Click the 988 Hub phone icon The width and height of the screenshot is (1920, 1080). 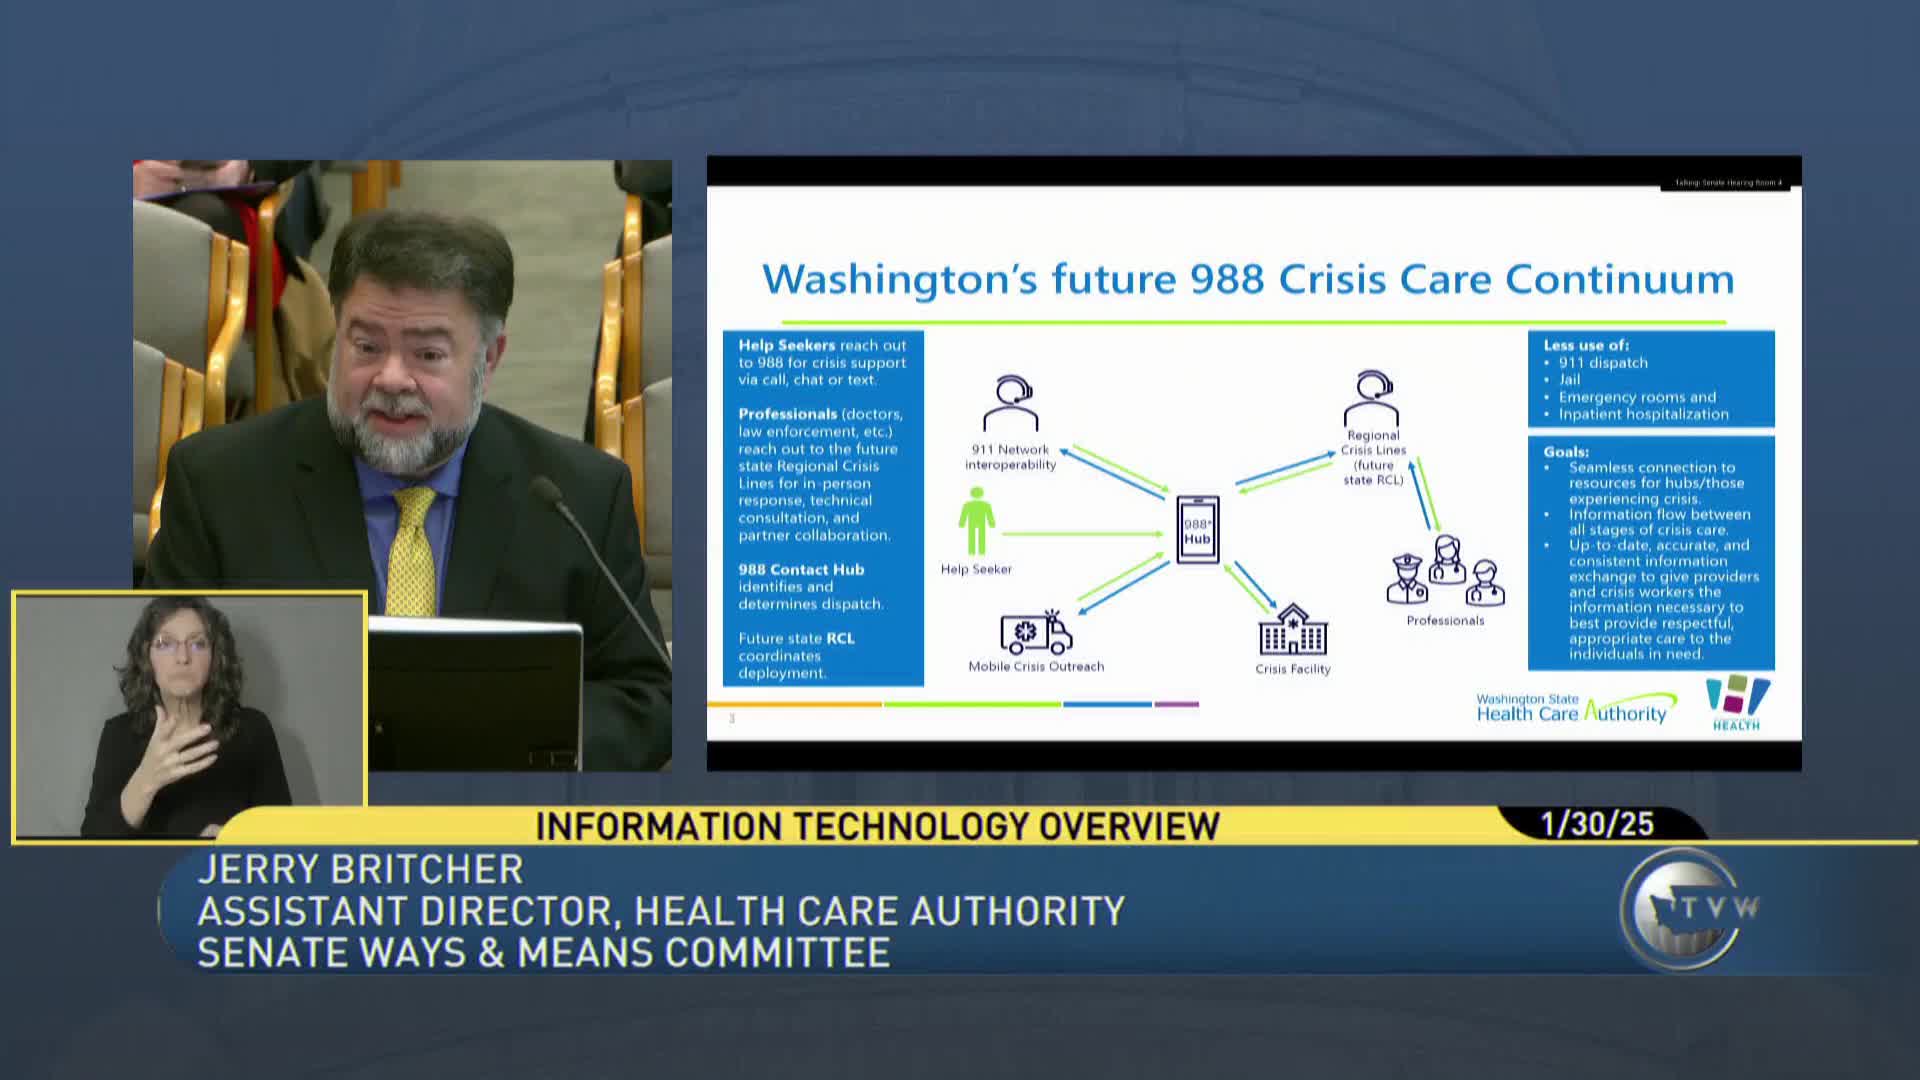pyautogui.click(x=1197, y=530)
